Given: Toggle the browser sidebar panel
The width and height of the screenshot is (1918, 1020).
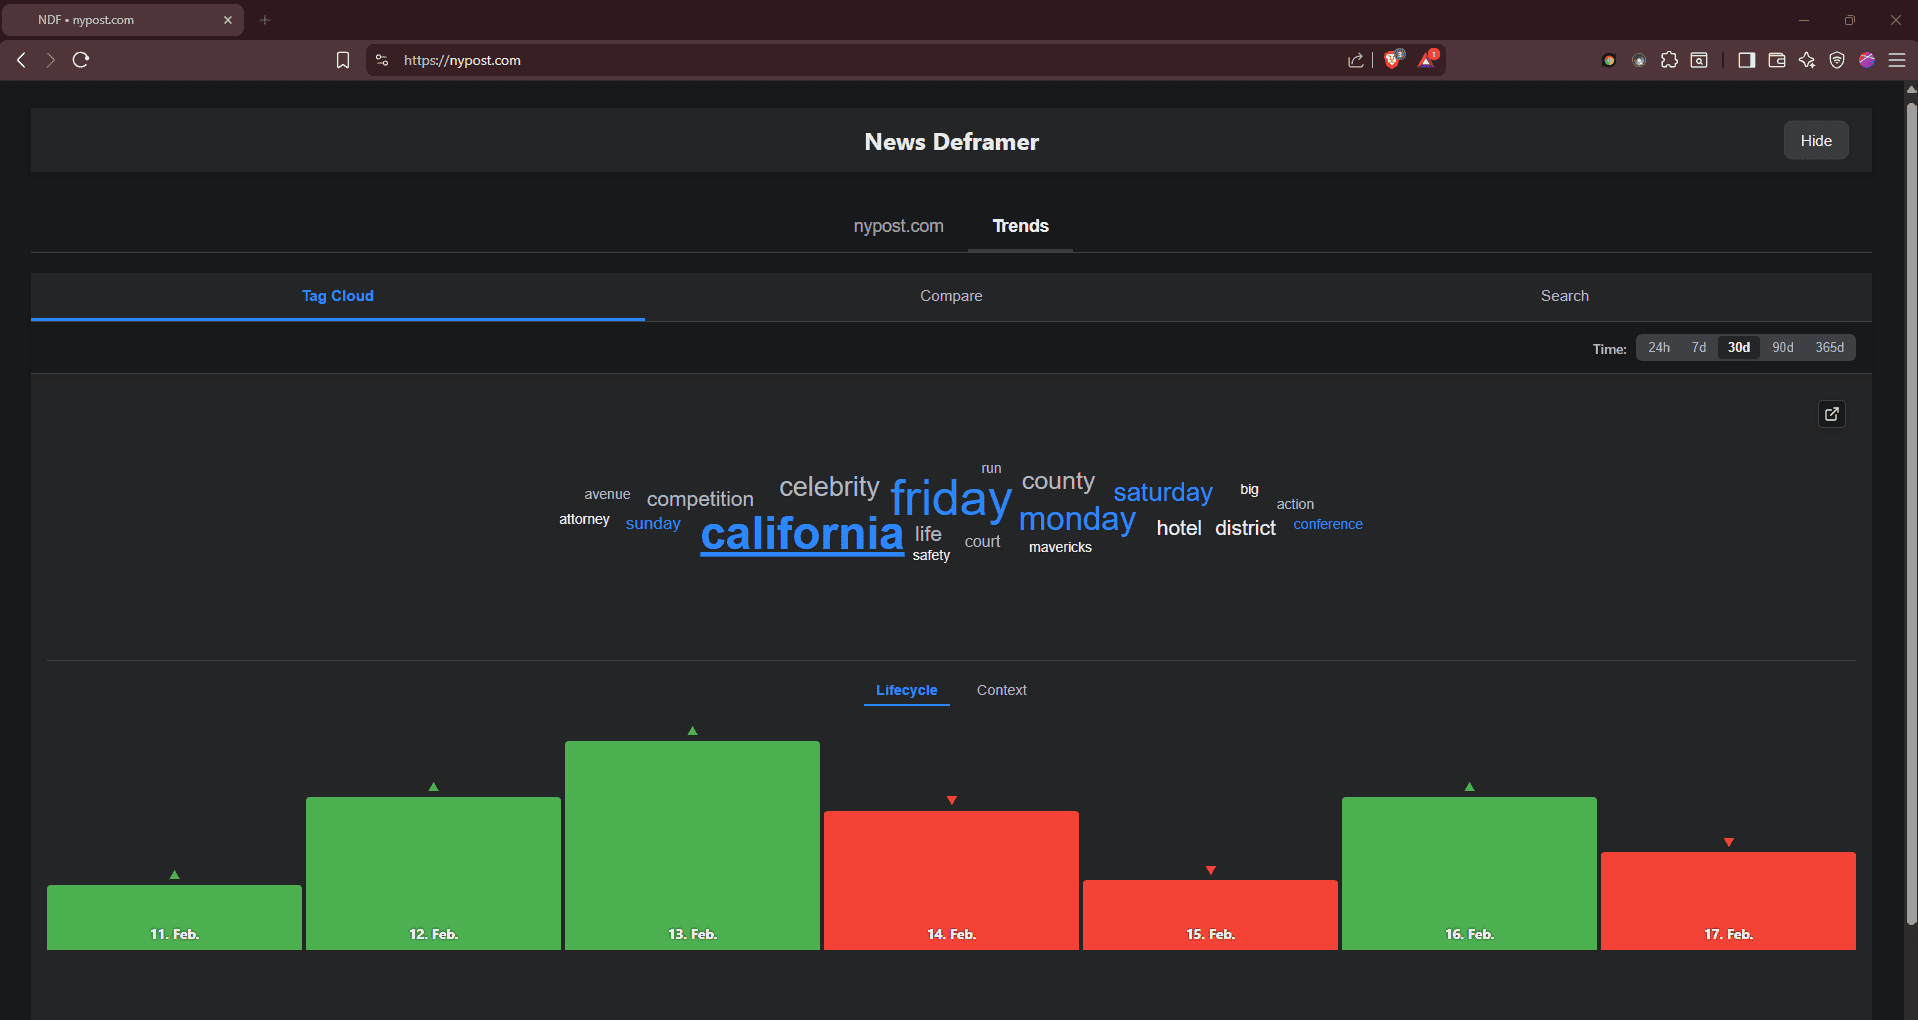Looking at the screenshot, I should [1746, 60].
